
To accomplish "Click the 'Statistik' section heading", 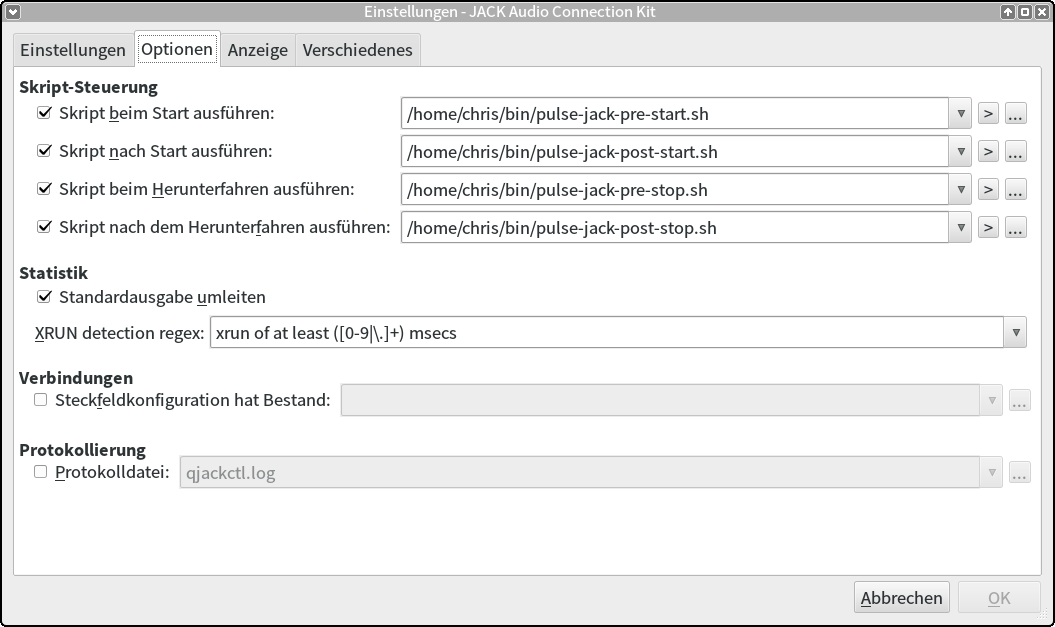I will [x=53, y=272].
